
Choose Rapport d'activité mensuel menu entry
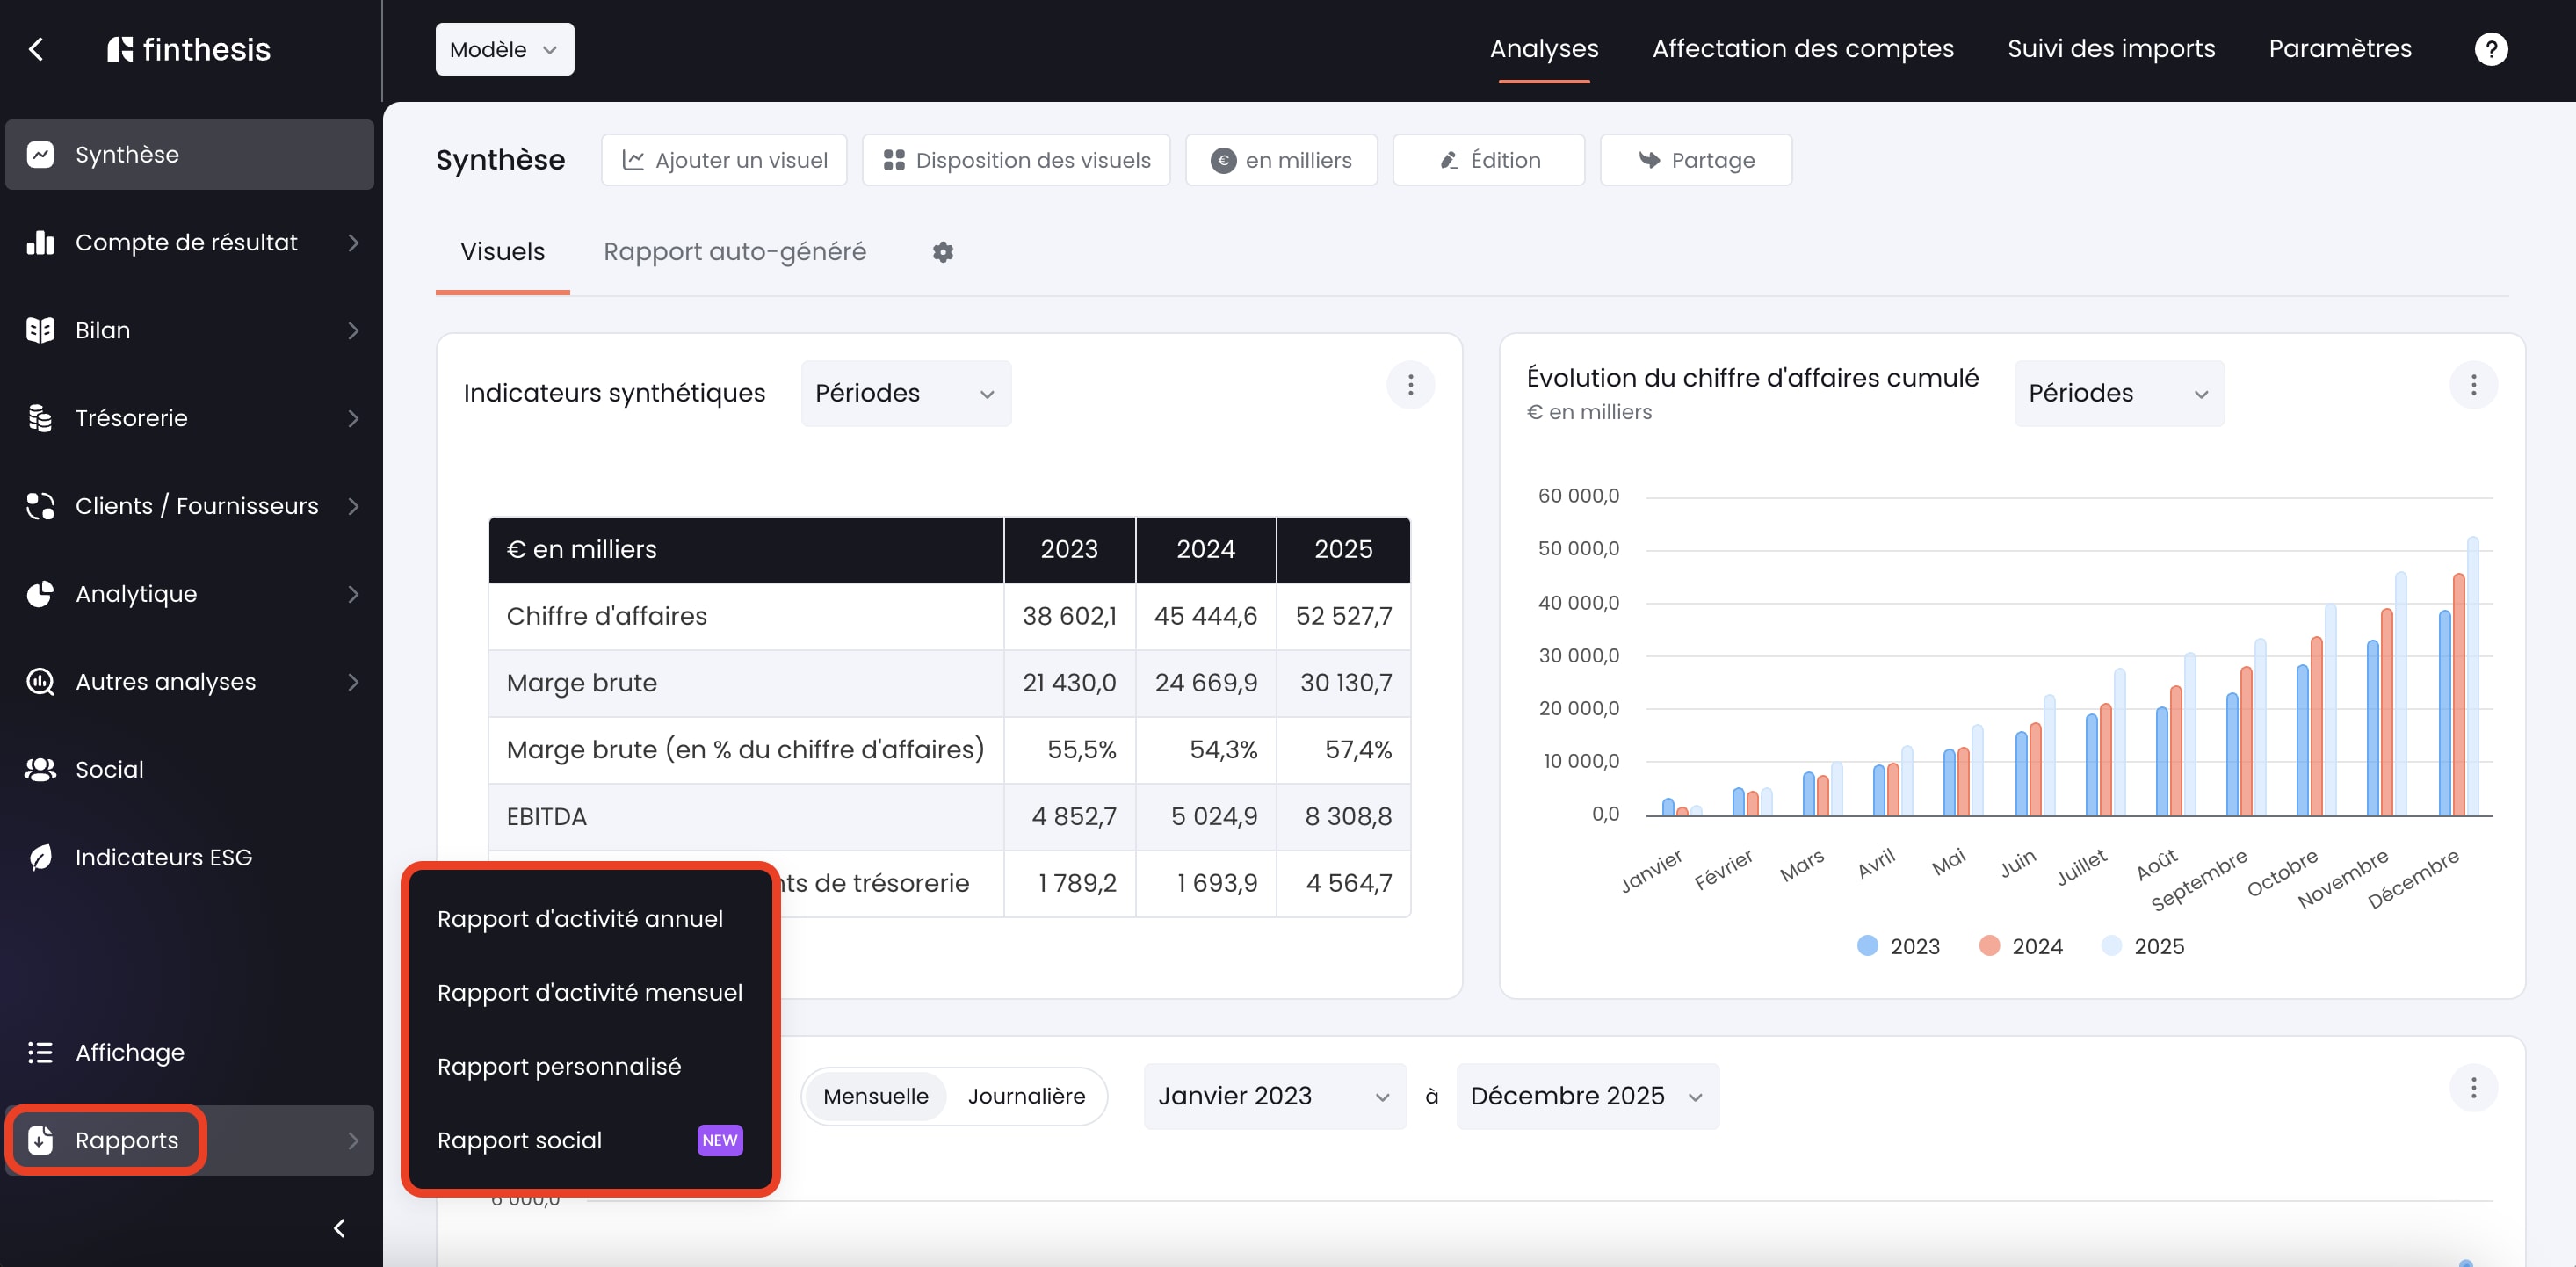click(590, 993)
